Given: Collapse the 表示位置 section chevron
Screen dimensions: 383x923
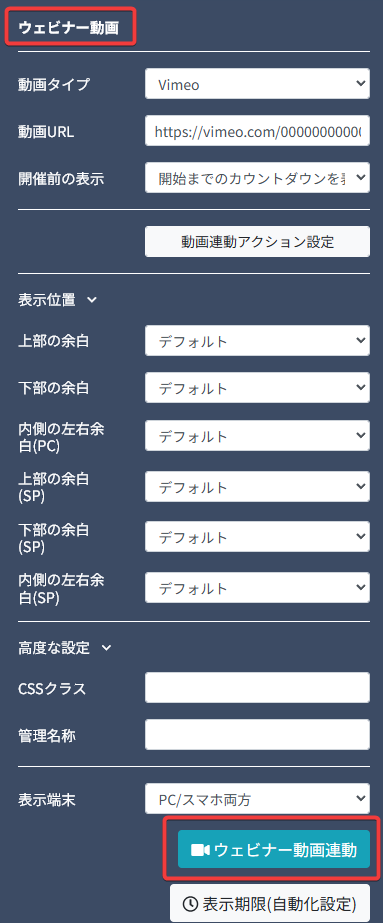Looking at the screenshot, I should 91,300.
